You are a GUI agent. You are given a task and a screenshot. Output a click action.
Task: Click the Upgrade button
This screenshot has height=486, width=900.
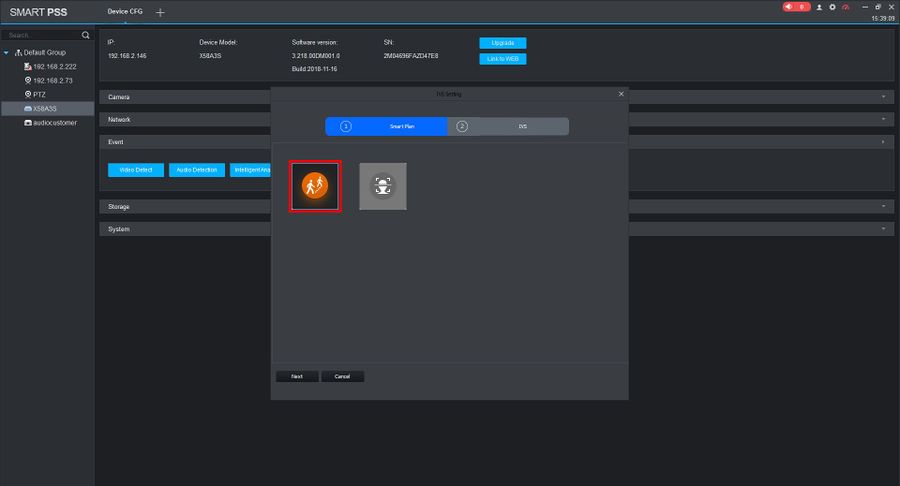click(503, 43)
